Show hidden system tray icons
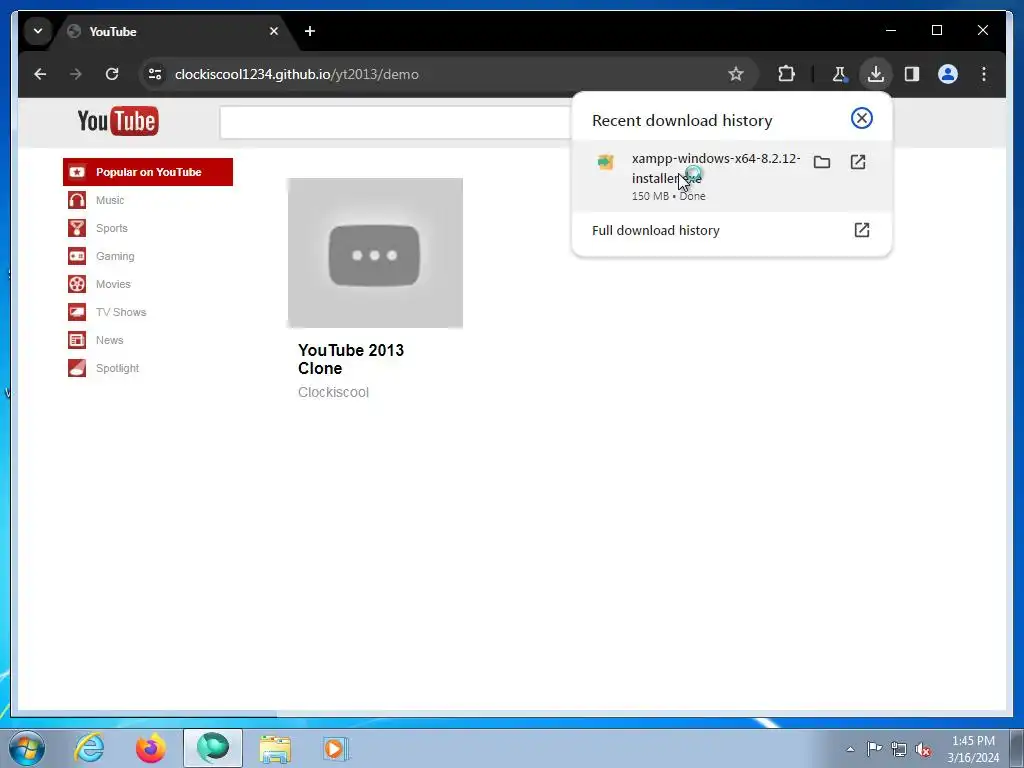Screen dimensions: 1024x768 click(x=850, y=749)
